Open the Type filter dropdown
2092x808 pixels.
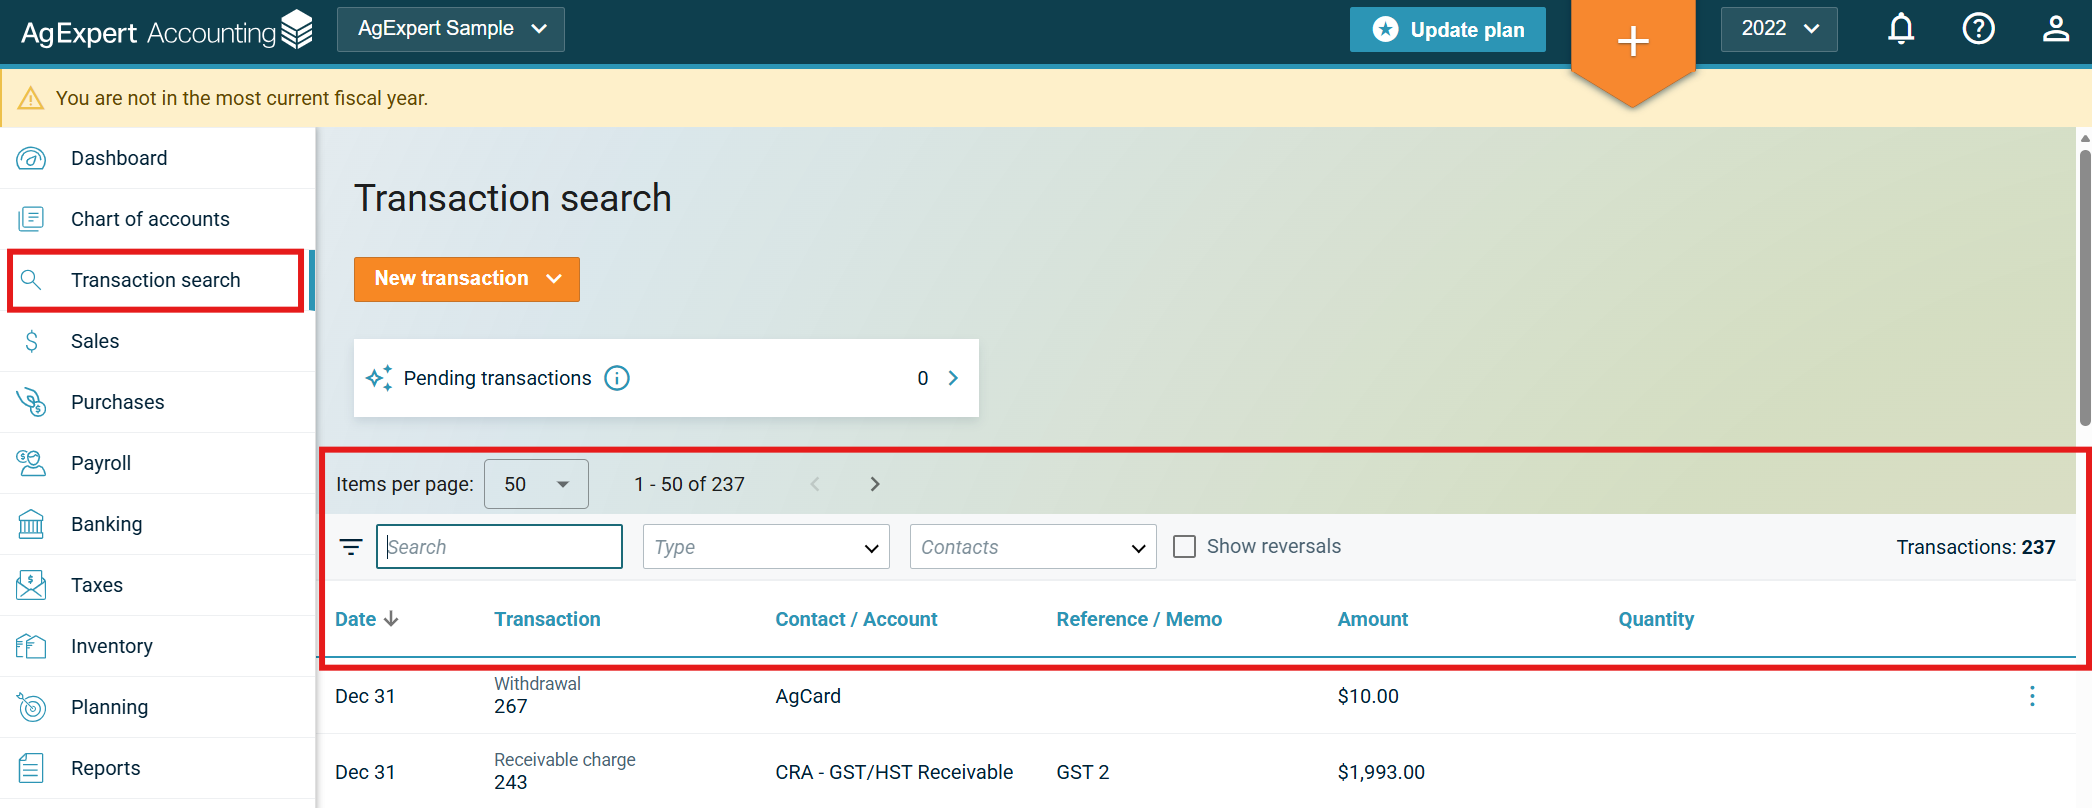point(766,547)
